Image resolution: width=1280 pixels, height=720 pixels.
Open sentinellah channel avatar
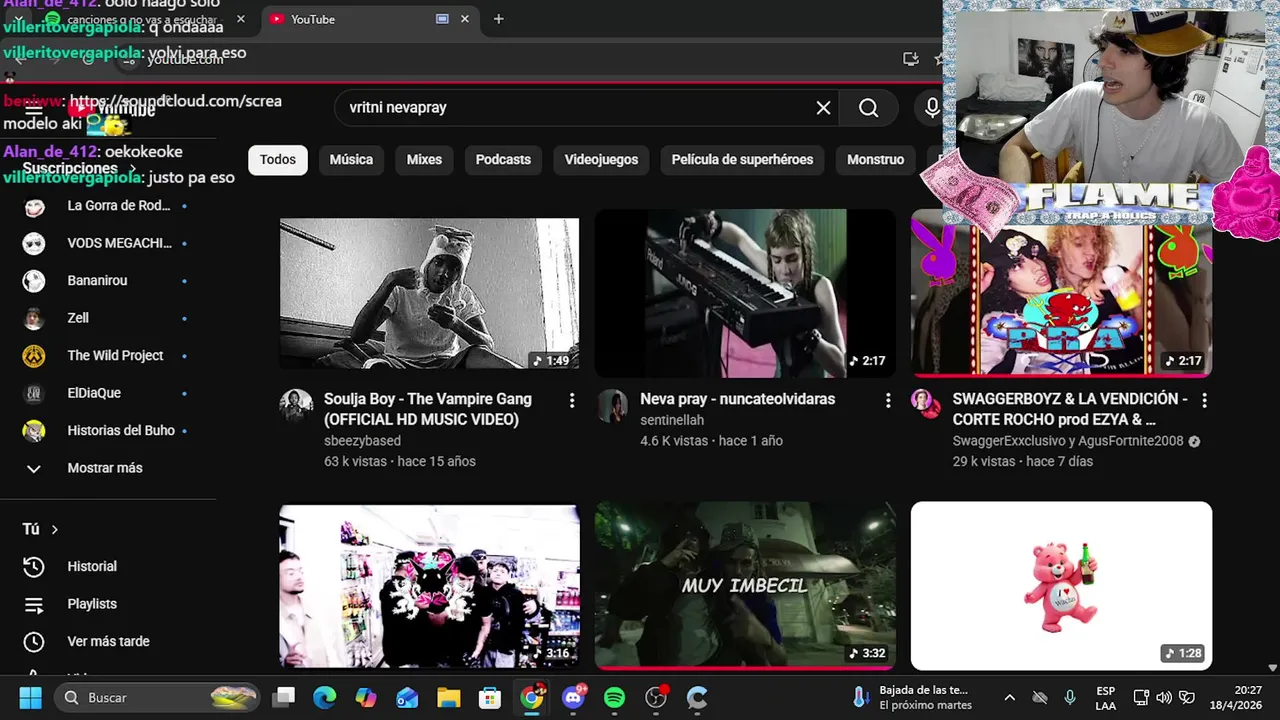(612, 405)
